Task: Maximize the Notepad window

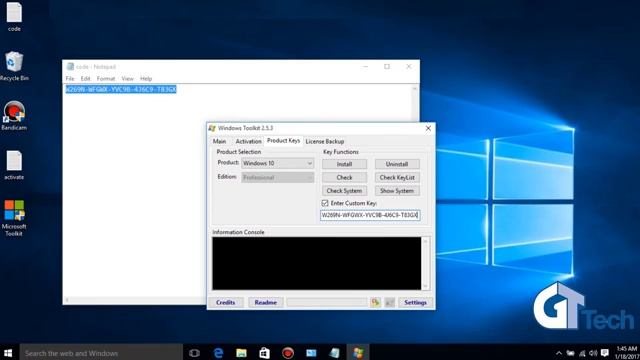Action: coord(387,67)
